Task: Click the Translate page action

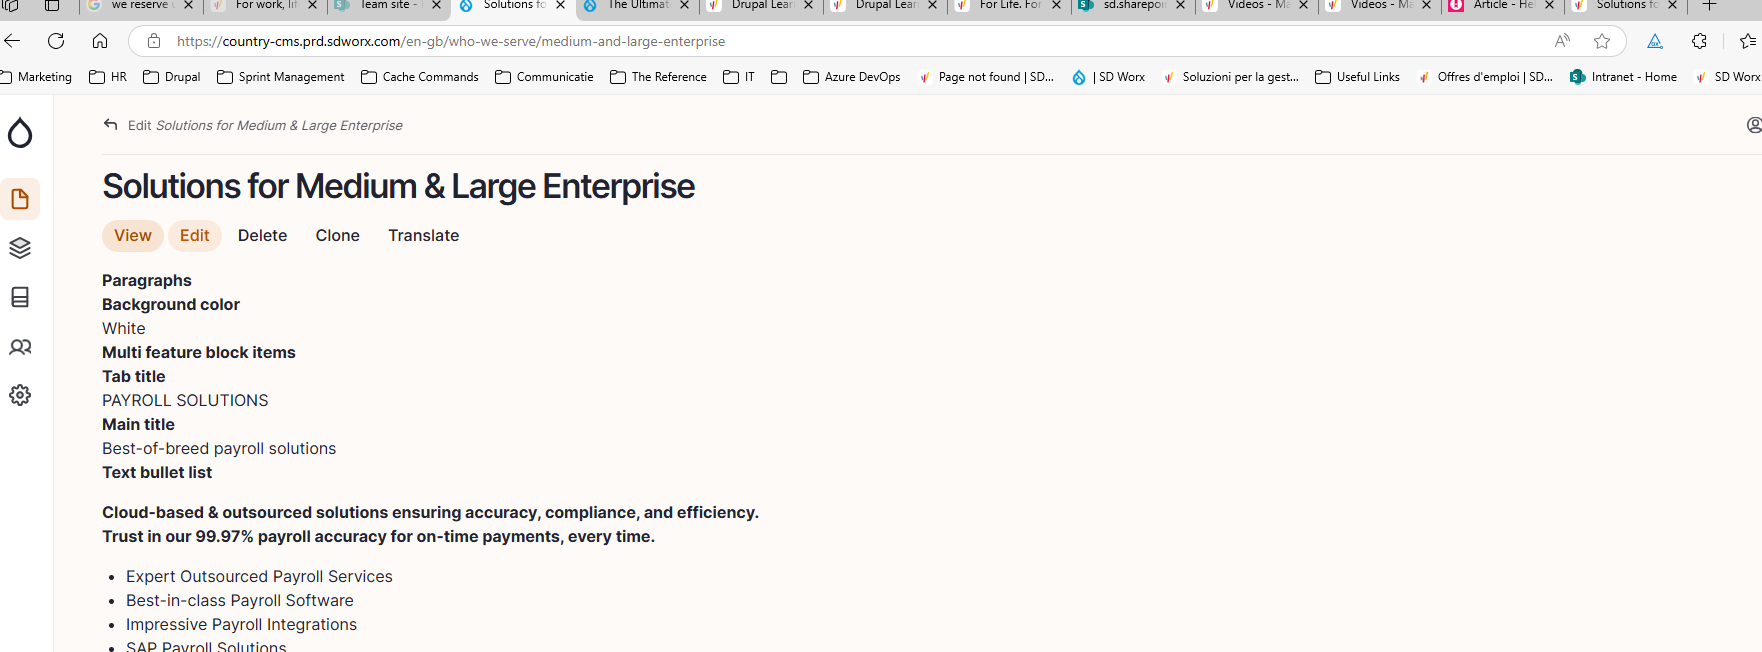Action: [x=424, y=235]
